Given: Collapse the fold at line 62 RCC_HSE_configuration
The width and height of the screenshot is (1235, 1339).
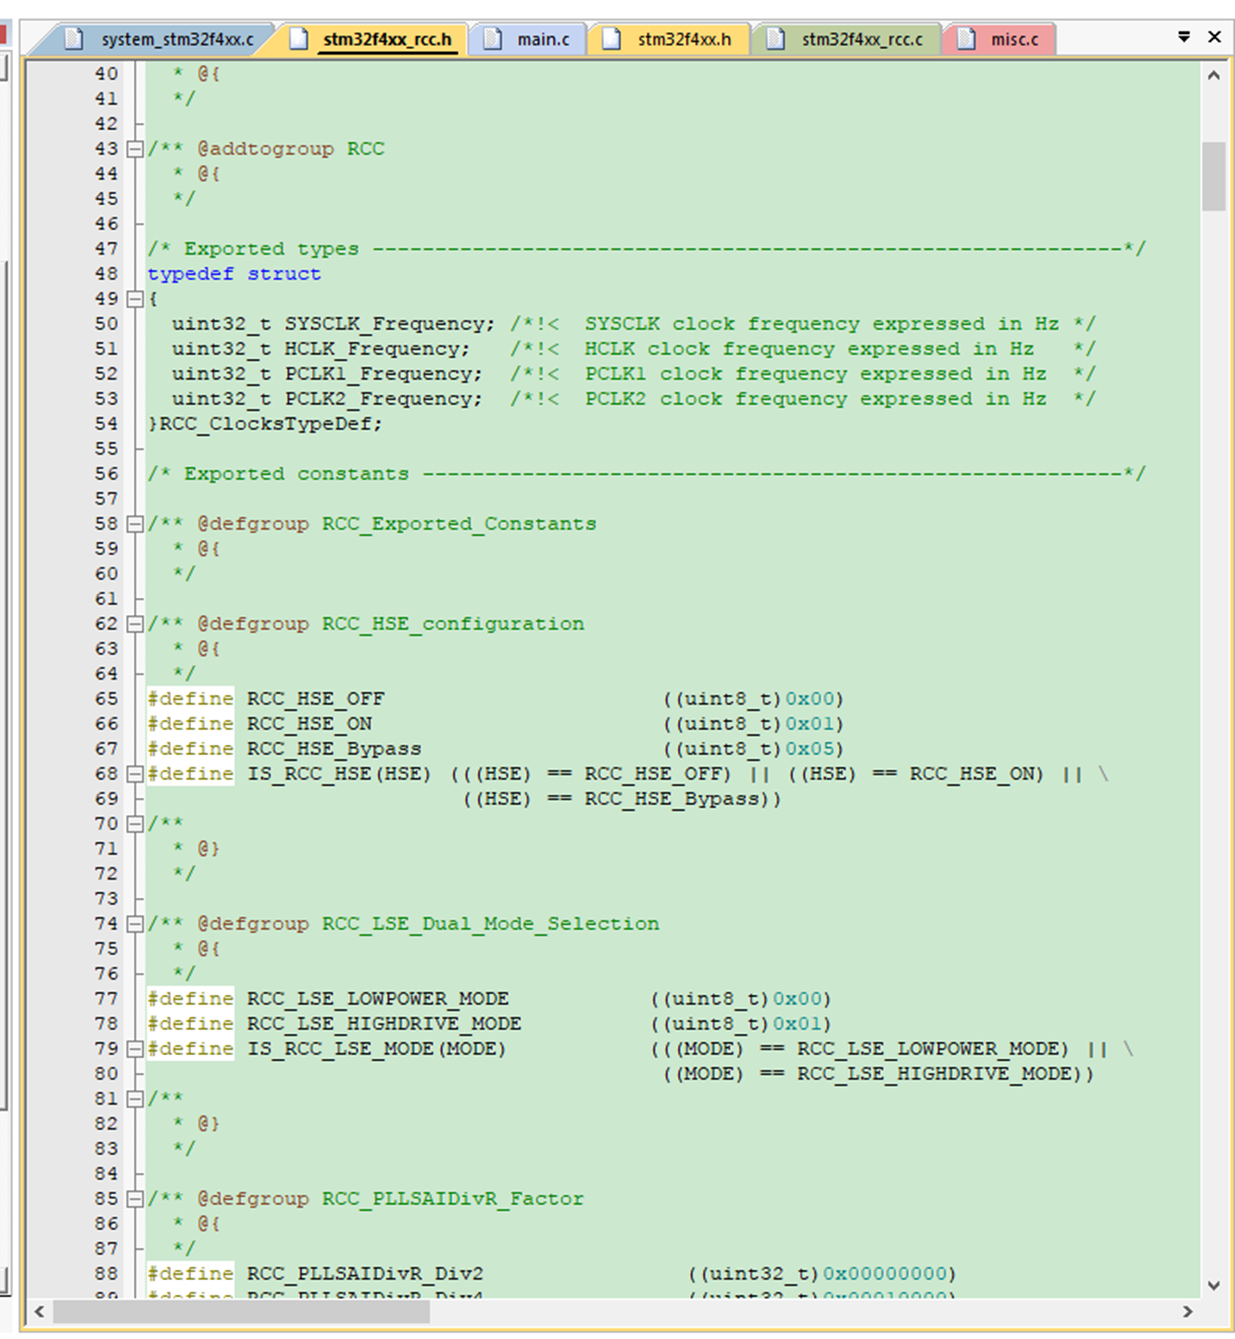Looking at the screenshot, I should coord(135,624).
